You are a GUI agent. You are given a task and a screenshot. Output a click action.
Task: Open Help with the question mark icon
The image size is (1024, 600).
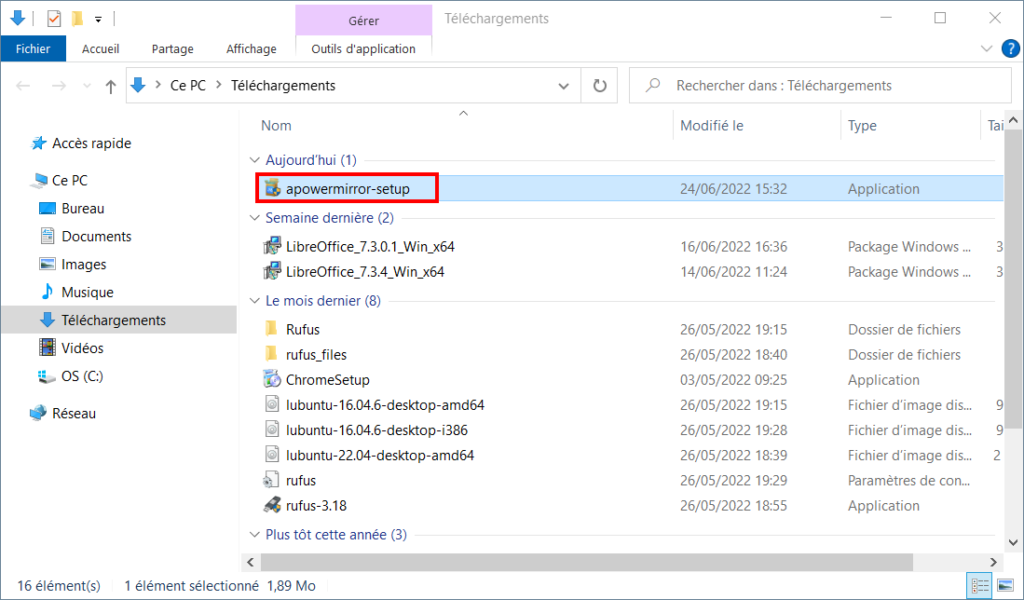(x=1010, y=49)
